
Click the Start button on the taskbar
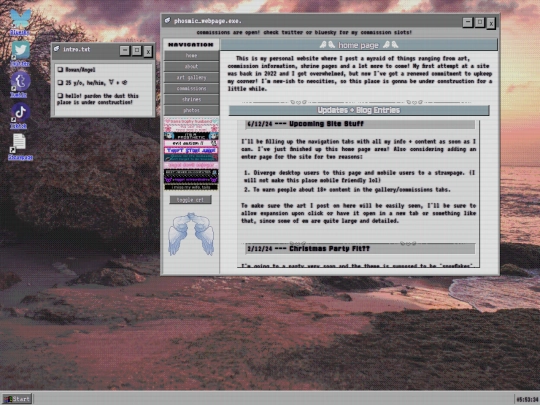tap(17, 399)
